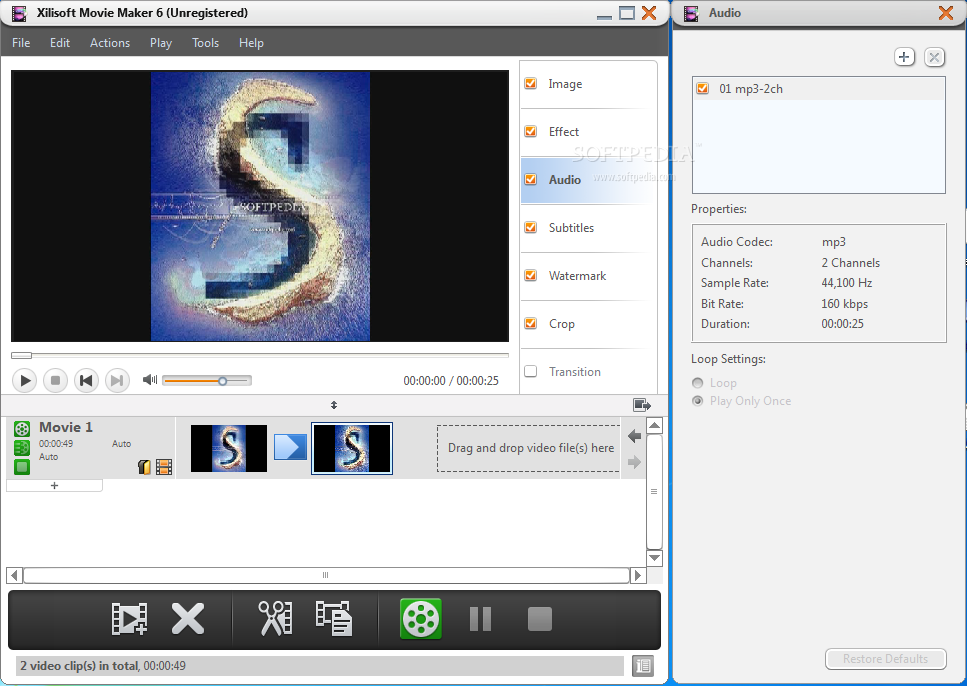
Task: Open the Play menu
Action: pos(160,43)
